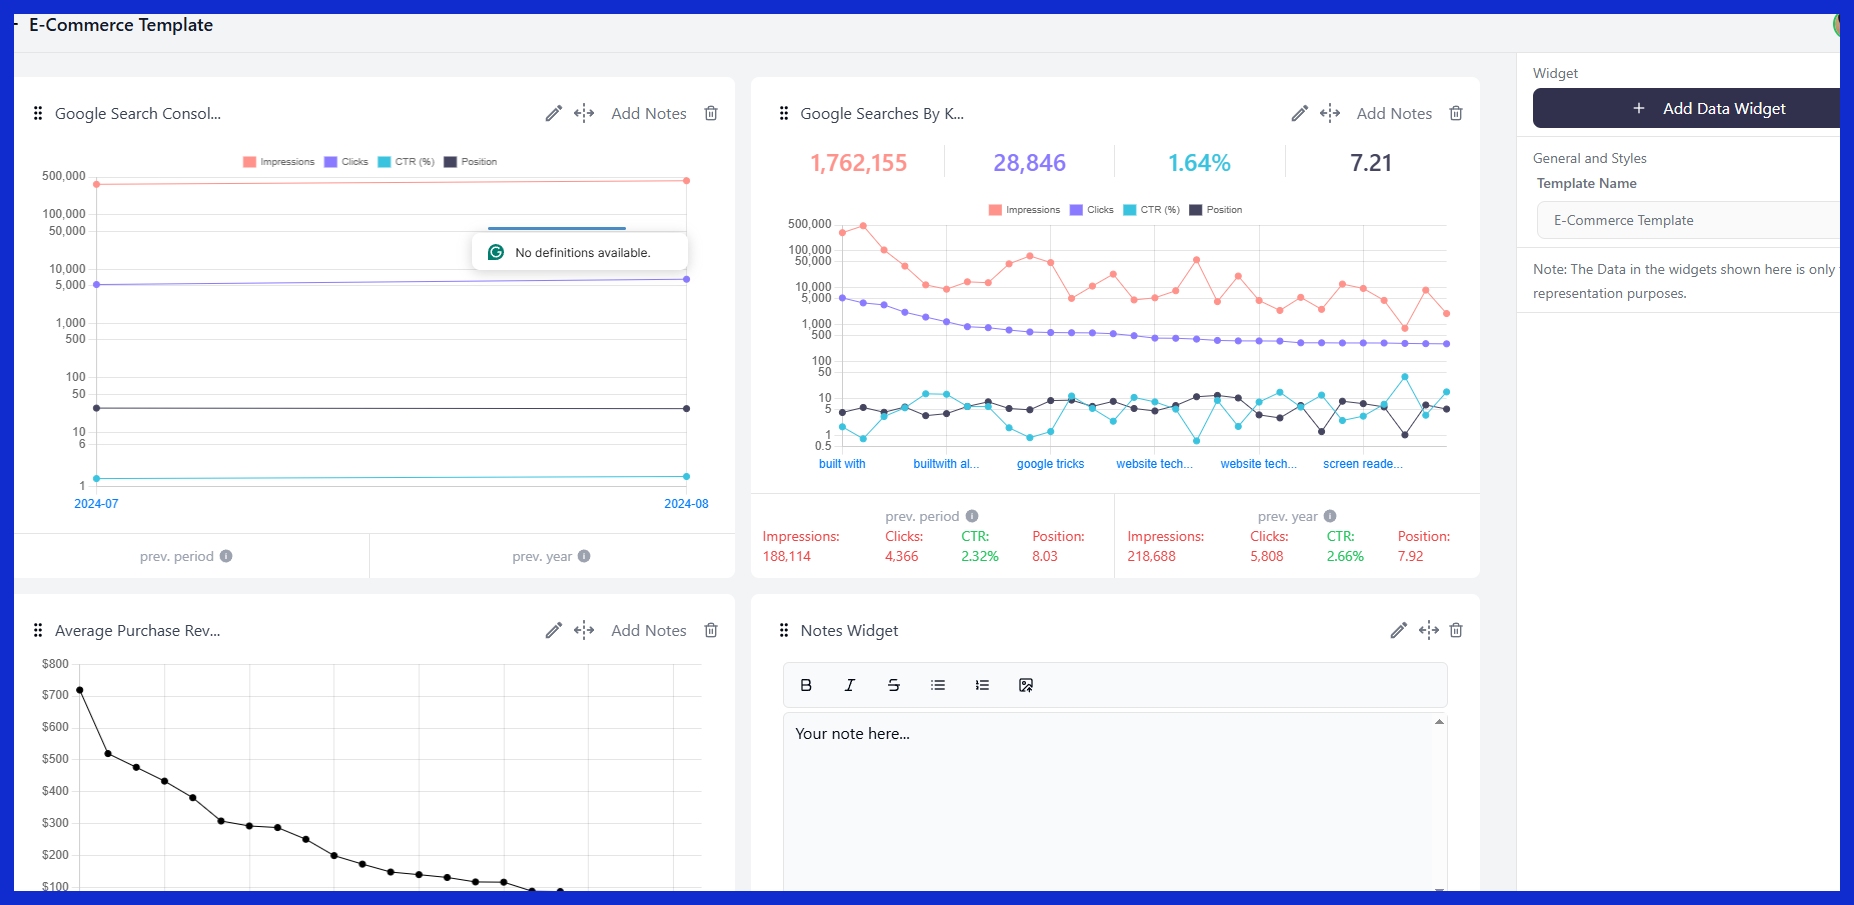The height and width of the screenshot is (905, 1854).
Task: Click the prev. year info icon
Action: click(x=584, y=556)
